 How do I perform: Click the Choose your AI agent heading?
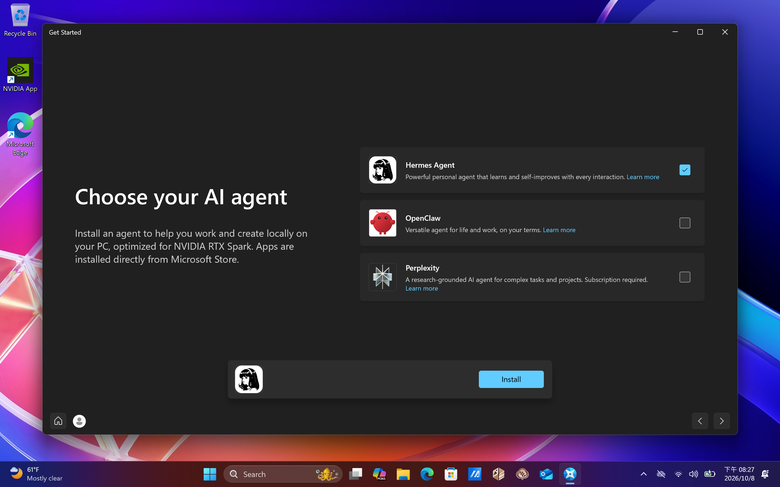click(x=181, y=197)
